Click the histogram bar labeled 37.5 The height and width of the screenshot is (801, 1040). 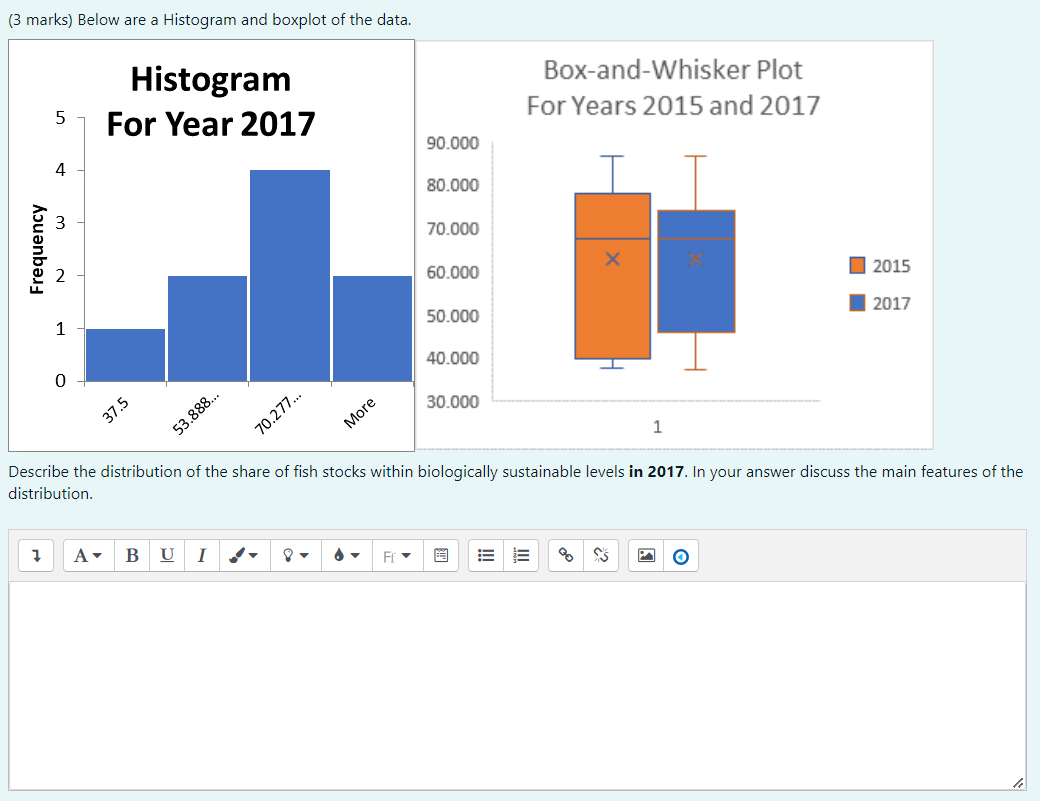click(x=125, y=355)
